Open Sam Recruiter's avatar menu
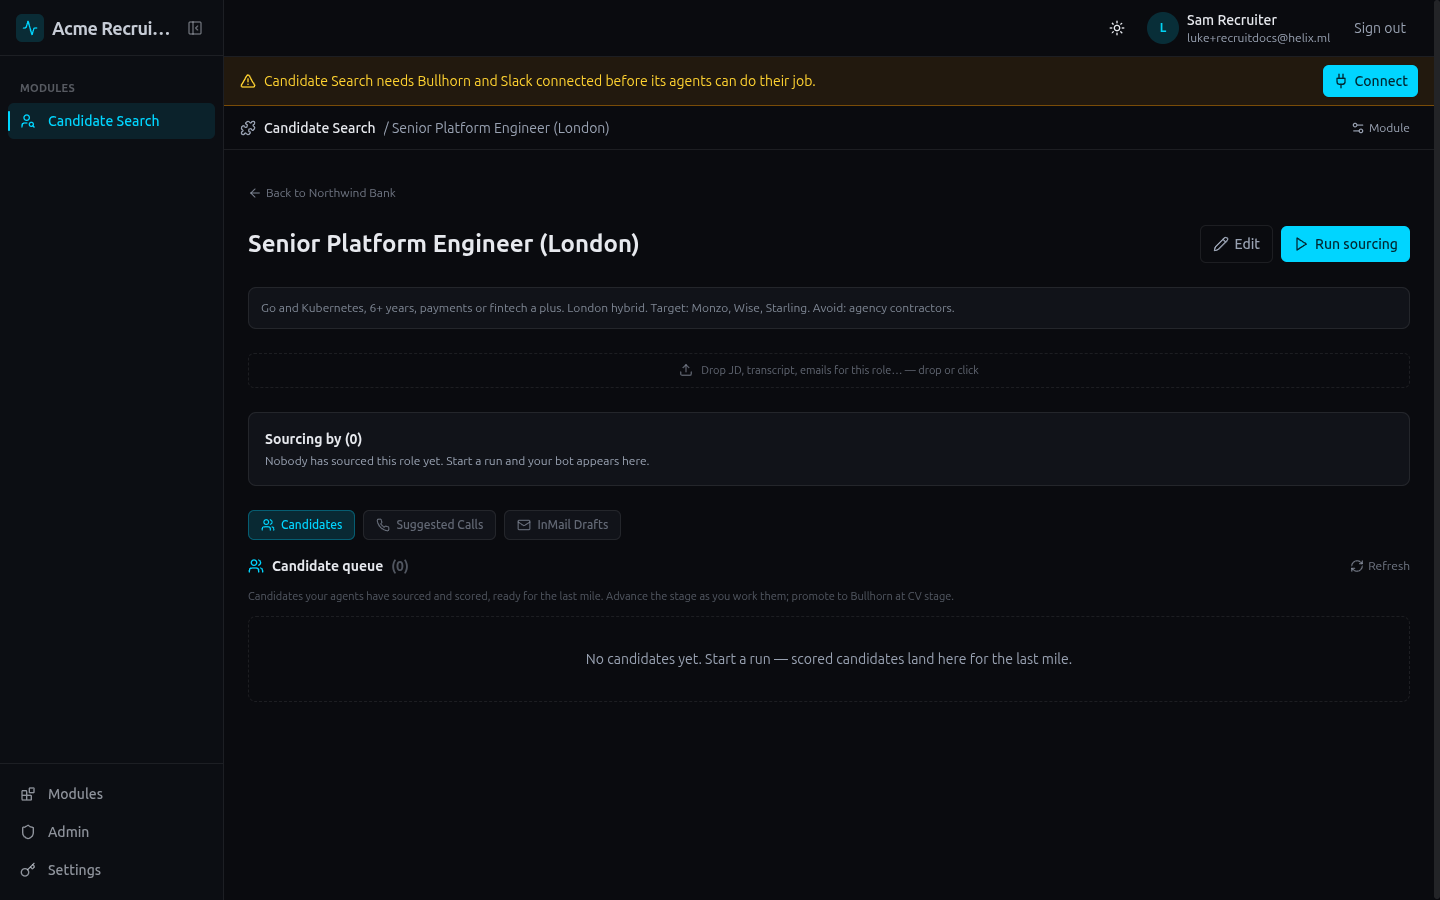 (1163, 28)
